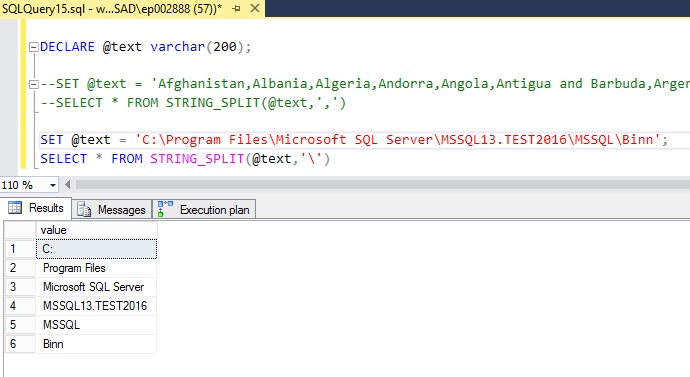
Task: Place cursor in the STRING_SPLIT(@text,'\') line
Action: [x=185, y=159]
